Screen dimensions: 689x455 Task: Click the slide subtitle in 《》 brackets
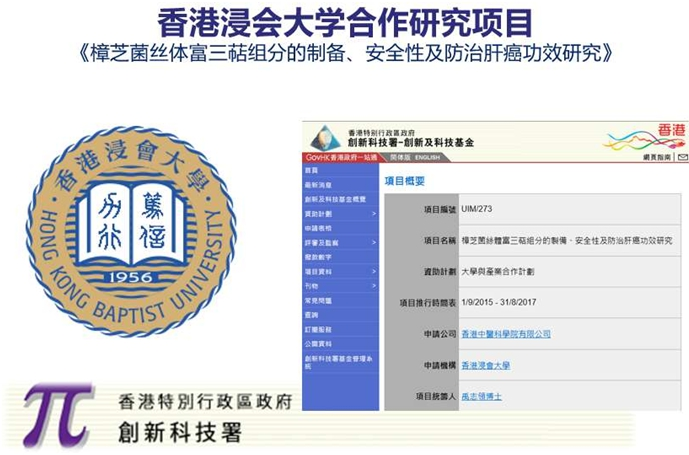pyautogui.click(x=345, y=54)
